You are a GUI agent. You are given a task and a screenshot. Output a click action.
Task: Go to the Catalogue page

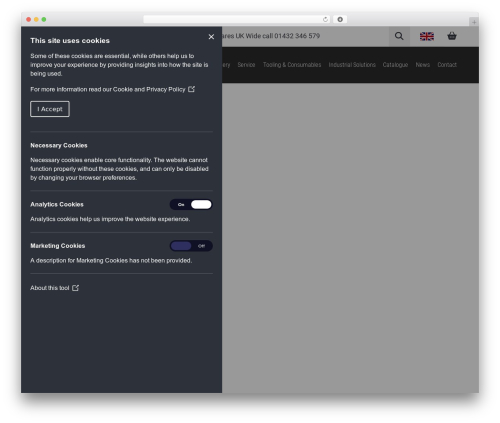pyautogui.click(x=395, y=65)
